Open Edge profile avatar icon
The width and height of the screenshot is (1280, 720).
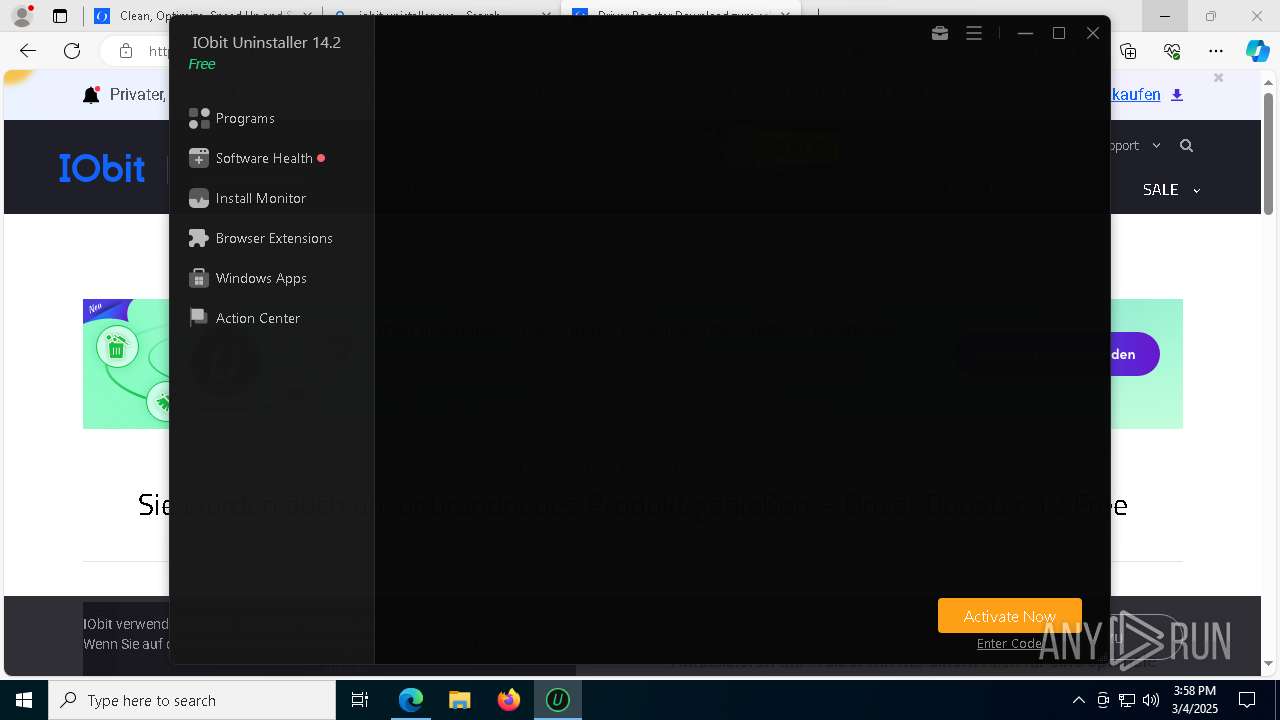click(x=21, y=16)
